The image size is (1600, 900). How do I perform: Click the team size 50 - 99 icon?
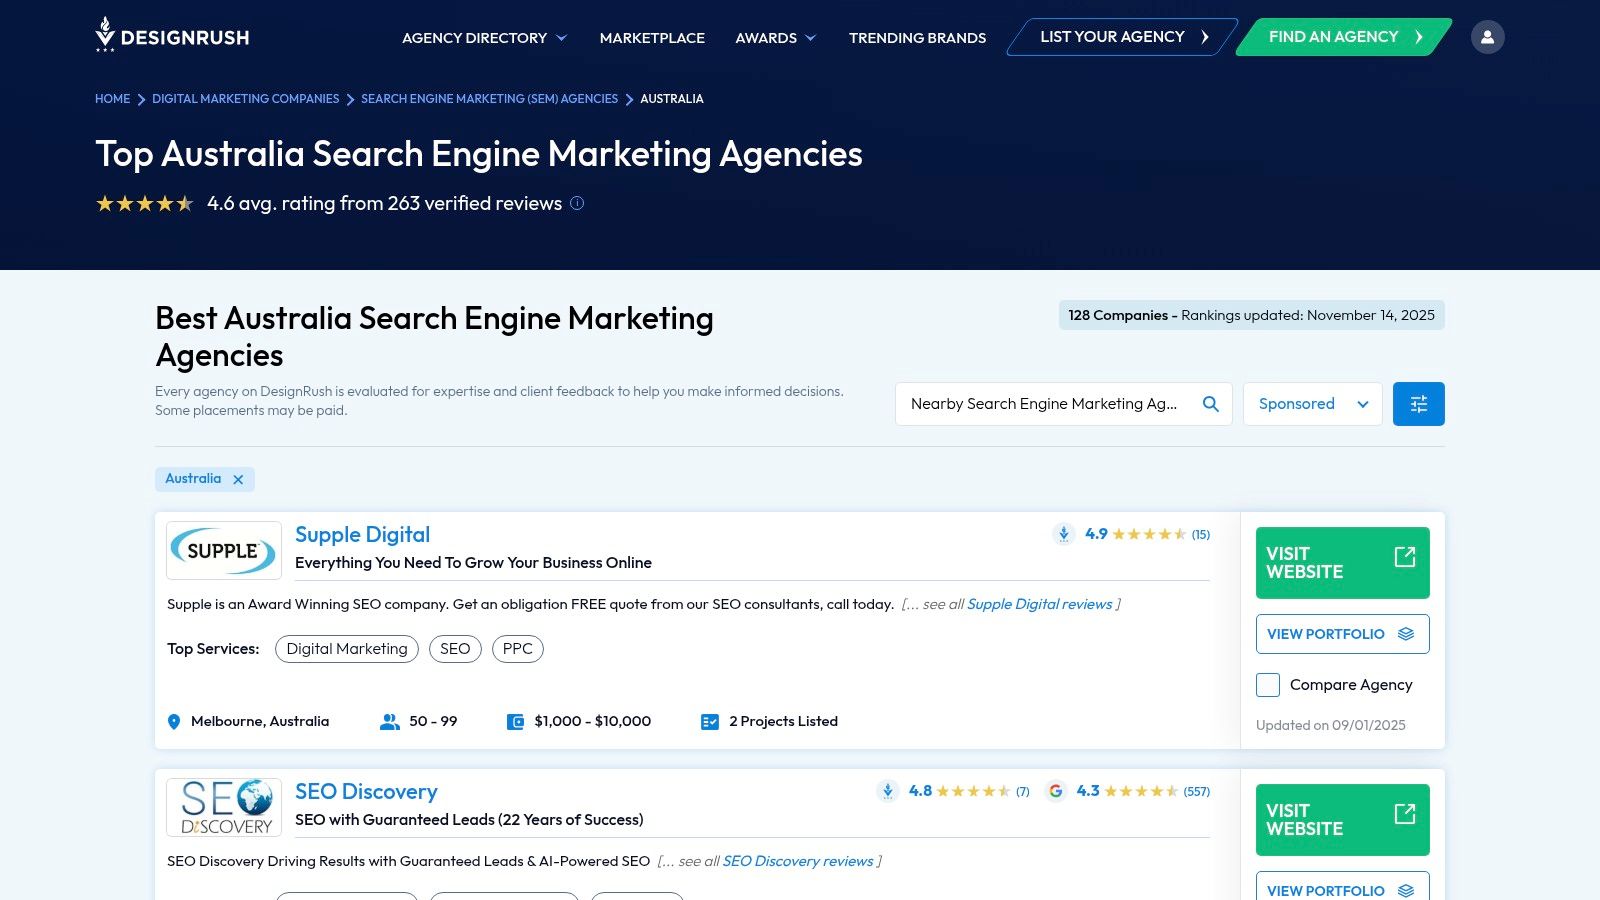[x=390, y=722]
